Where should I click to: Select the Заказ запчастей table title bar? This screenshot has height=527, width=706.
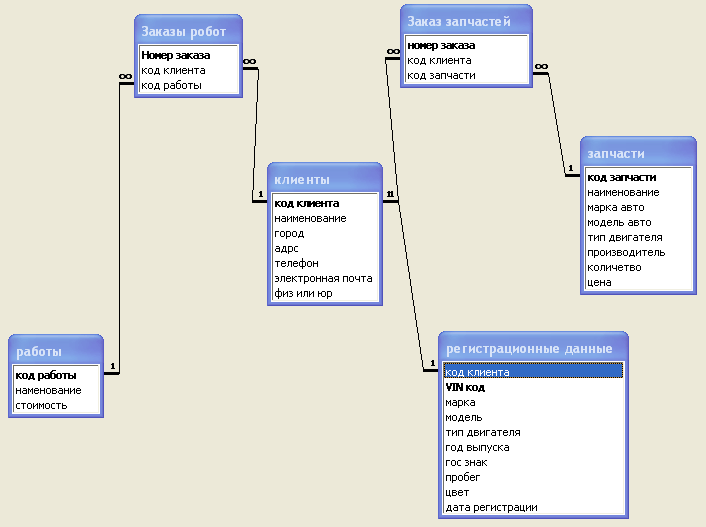466,20
